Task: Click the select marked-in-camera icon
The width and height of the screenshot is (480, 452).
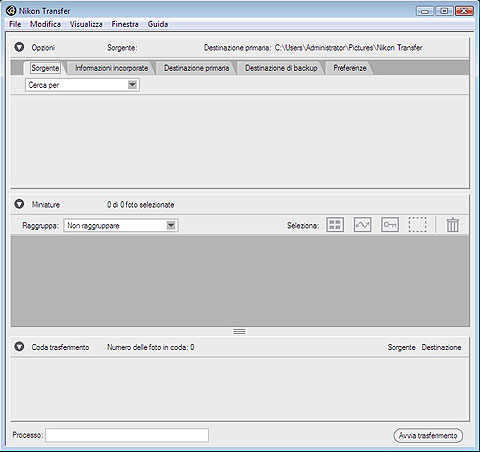Action: [362, 225]
